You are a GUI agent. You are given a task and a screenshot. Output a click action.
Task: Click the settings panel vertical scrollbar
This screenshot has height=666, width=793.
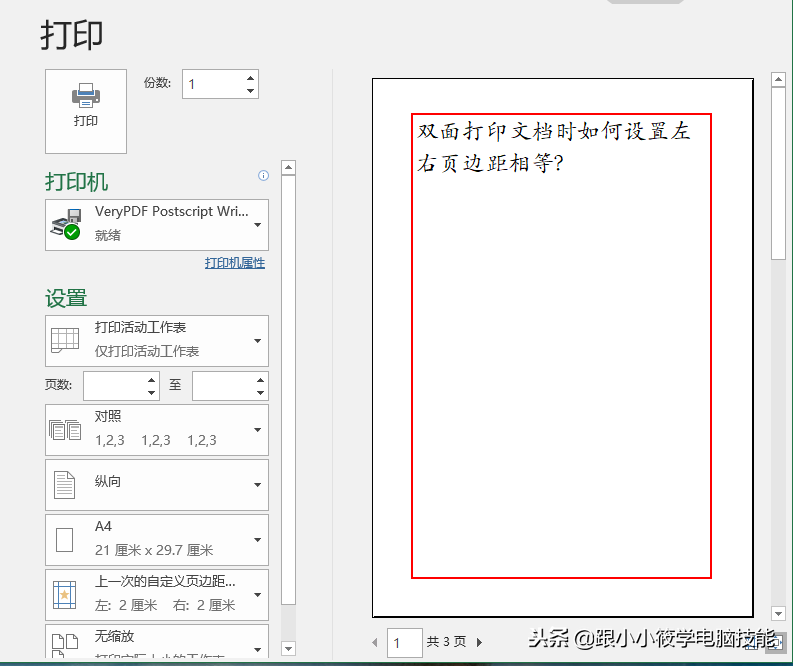(288, 400)
